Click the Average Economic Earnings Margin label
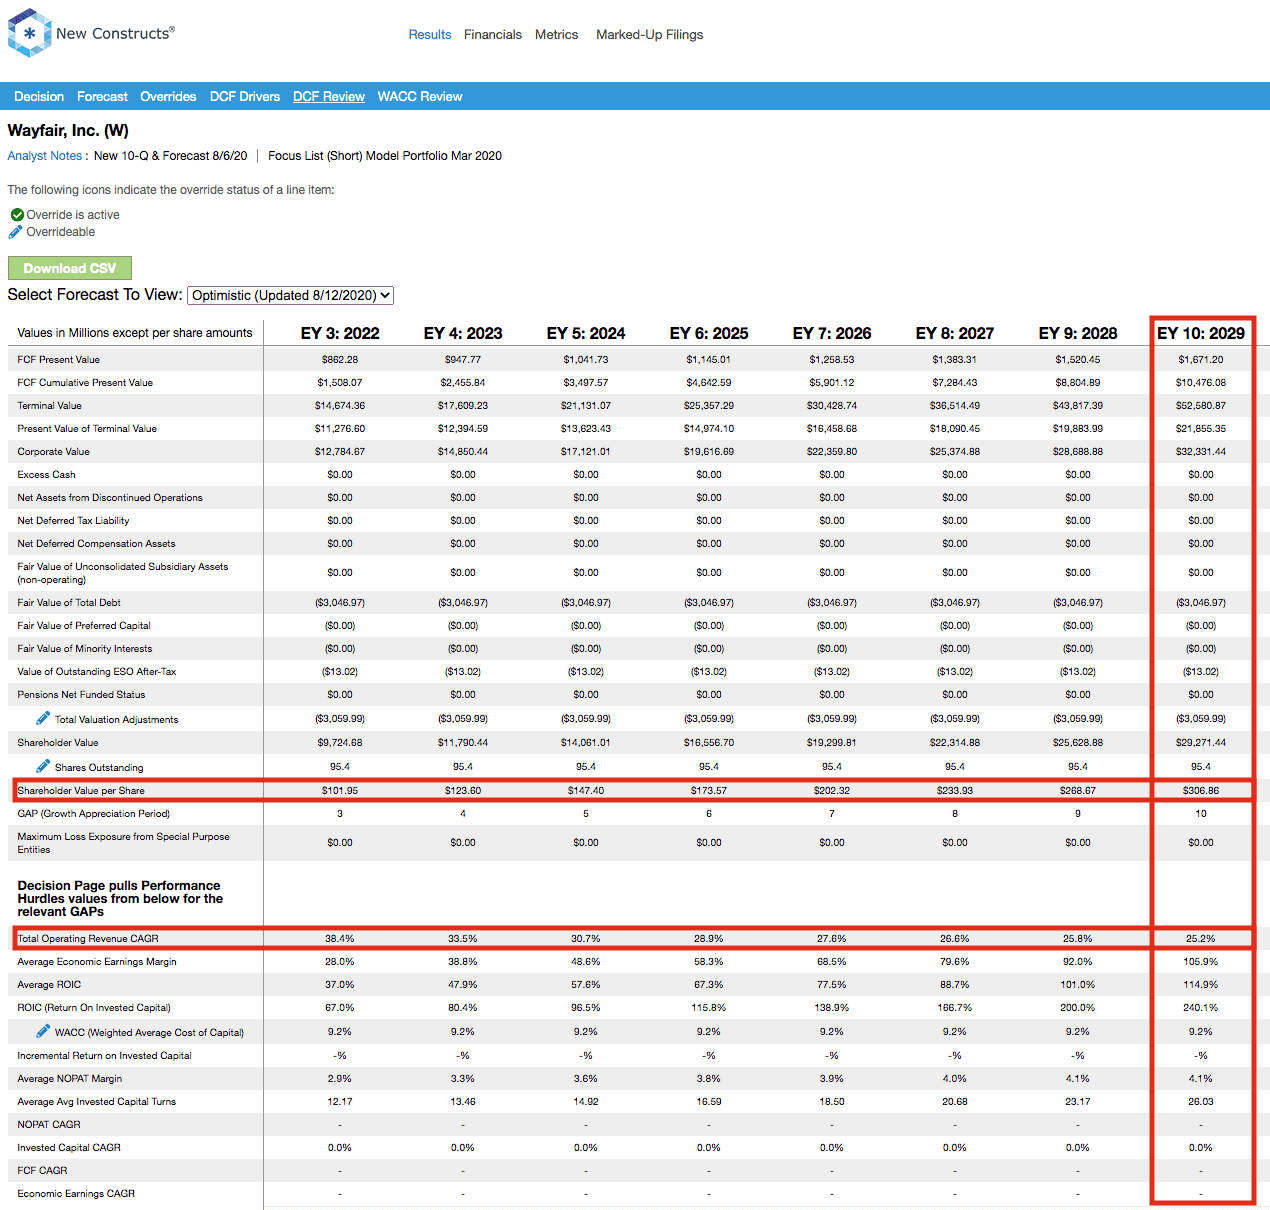 97,961
